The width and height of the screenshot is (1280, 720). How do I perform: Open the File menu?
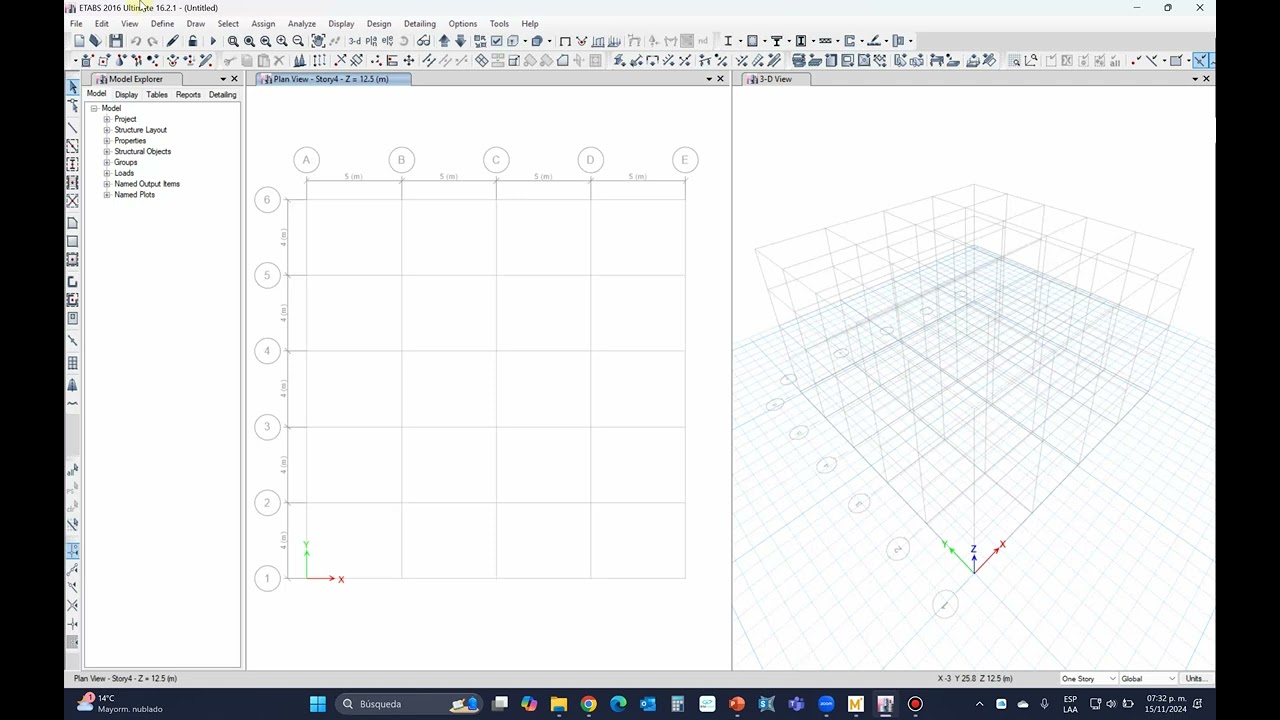(x=76, y=24)
